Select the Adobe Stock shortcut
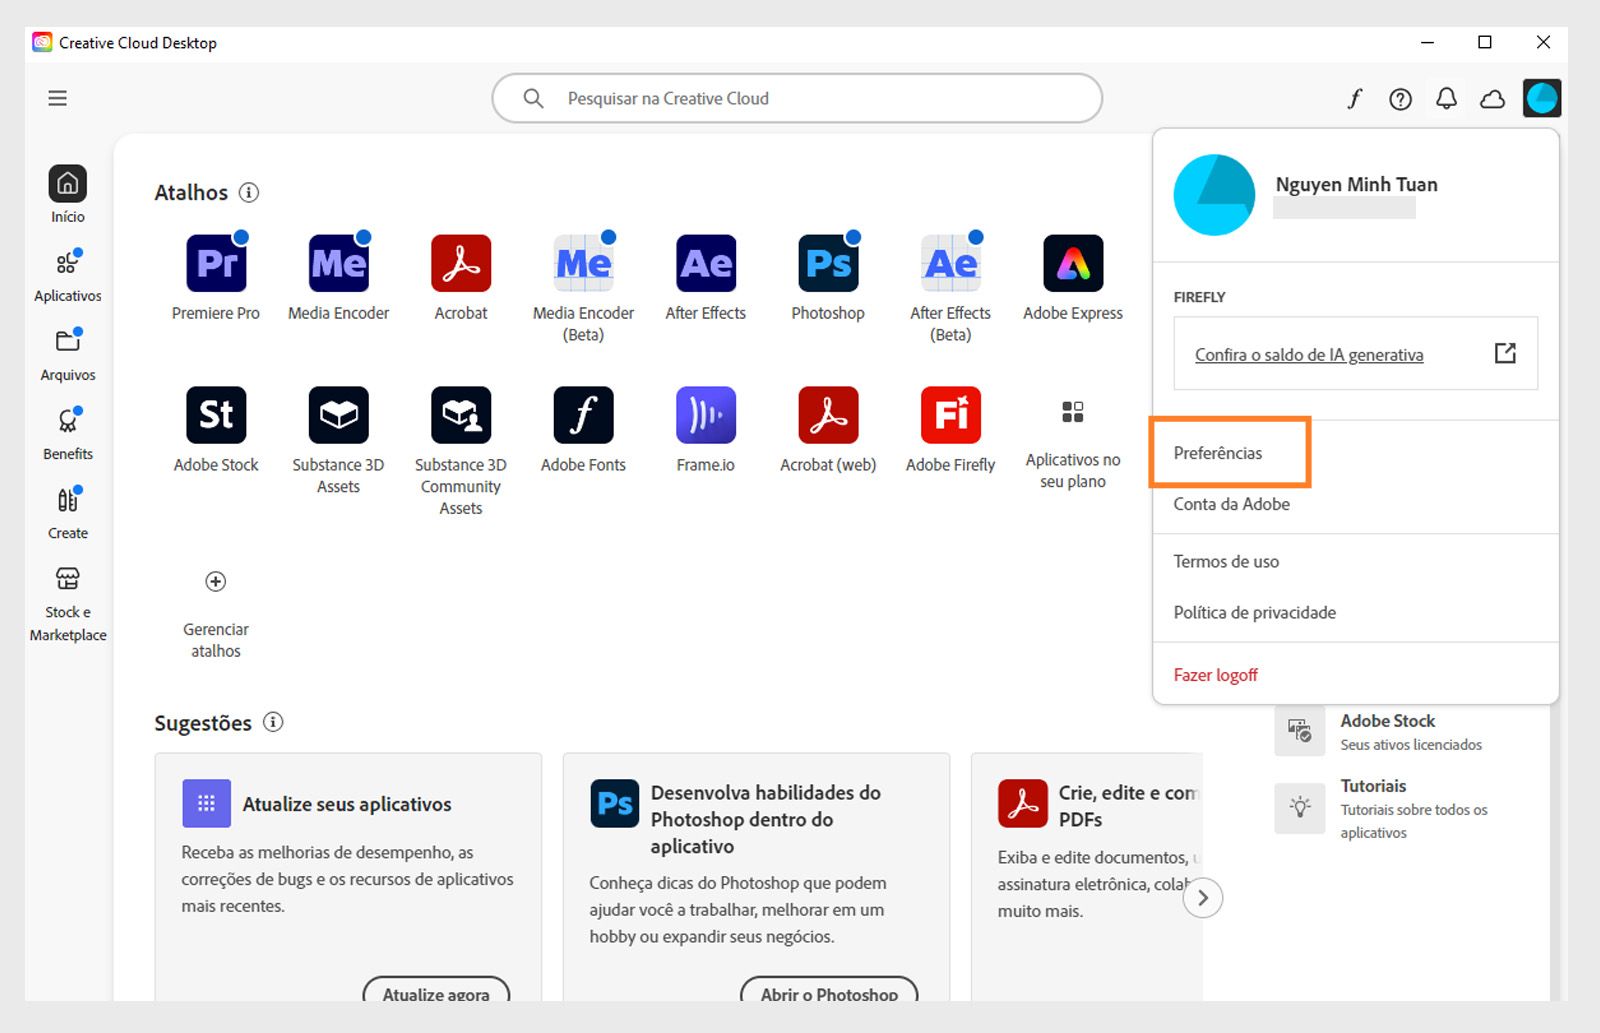Viewport: 1600px width, 1033px height. point(215,415)
